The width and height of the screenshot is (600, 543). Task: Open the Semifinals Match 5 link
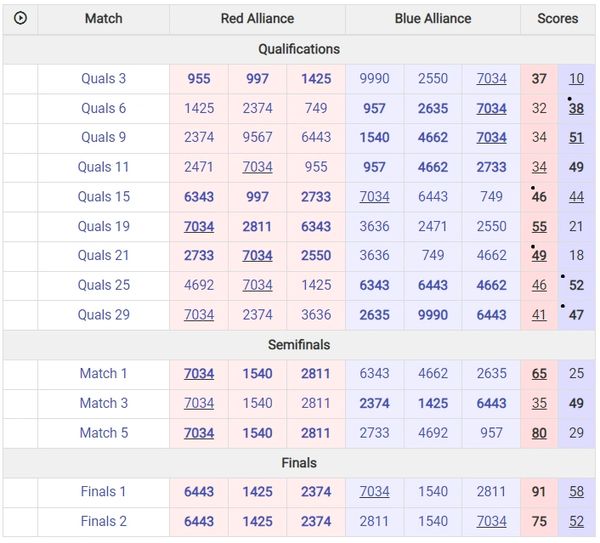pos(104,432)
